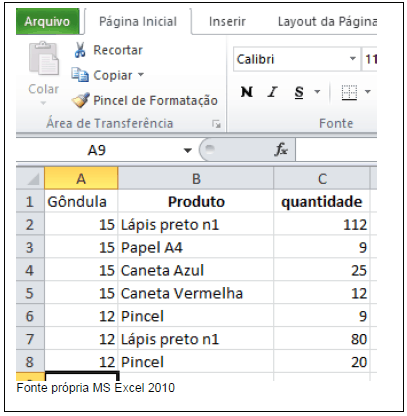The image size is (407, 416).
Task: Click the fx insert function icon
Action: (x=281, y=150)
